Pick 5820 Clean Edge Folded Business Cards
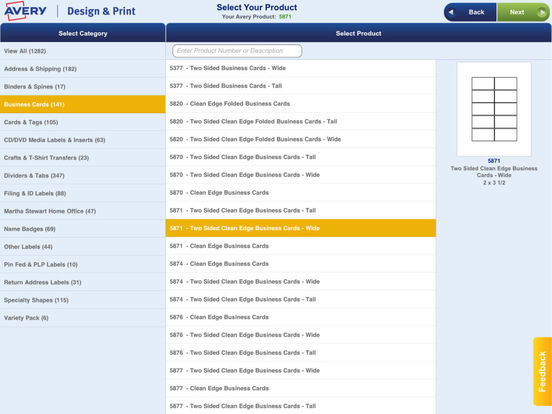 (x=301, y=104)
